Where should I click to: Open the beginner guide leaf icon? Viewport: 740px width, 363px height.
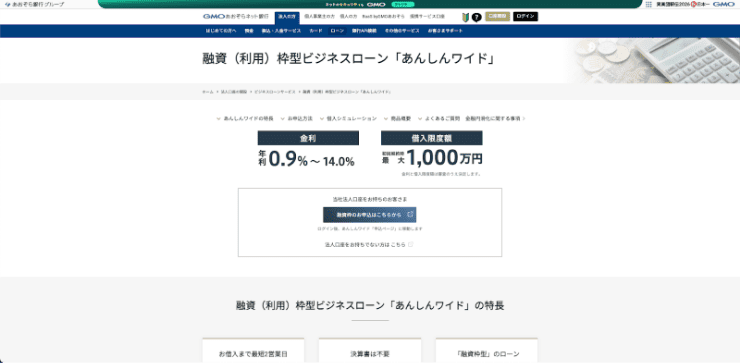tap(466, 17)
